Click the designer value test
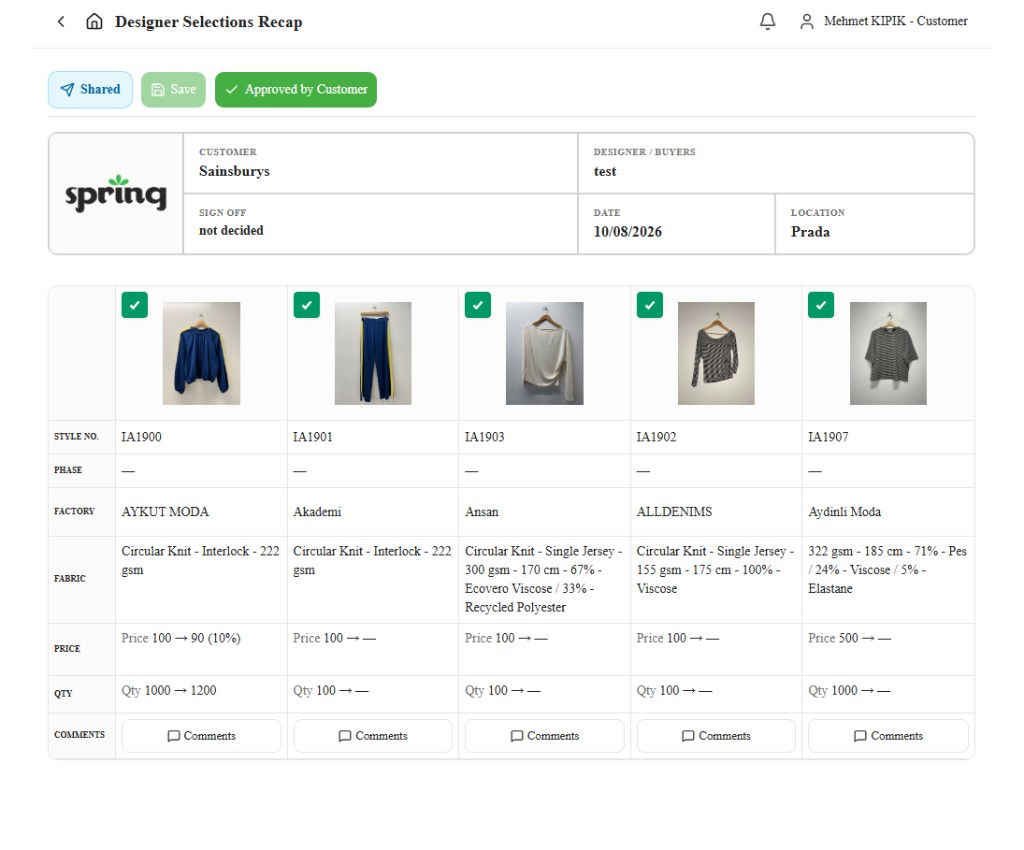1024x850 pixels. click(605, 171)
